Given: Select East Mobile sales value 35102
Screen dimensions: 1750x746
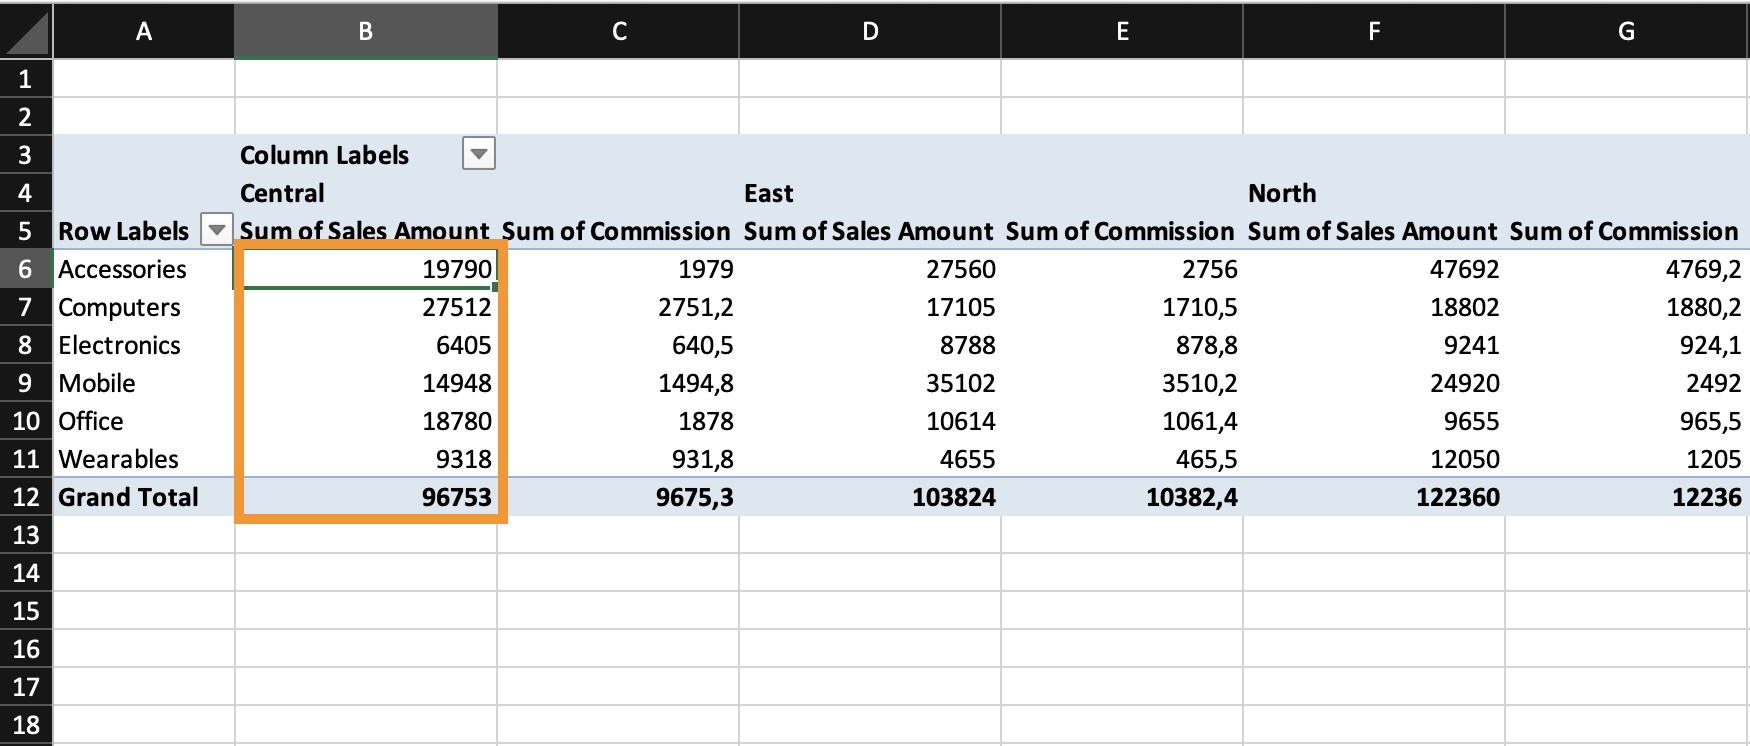Looking at the screenshot, I should coord(960,383).
